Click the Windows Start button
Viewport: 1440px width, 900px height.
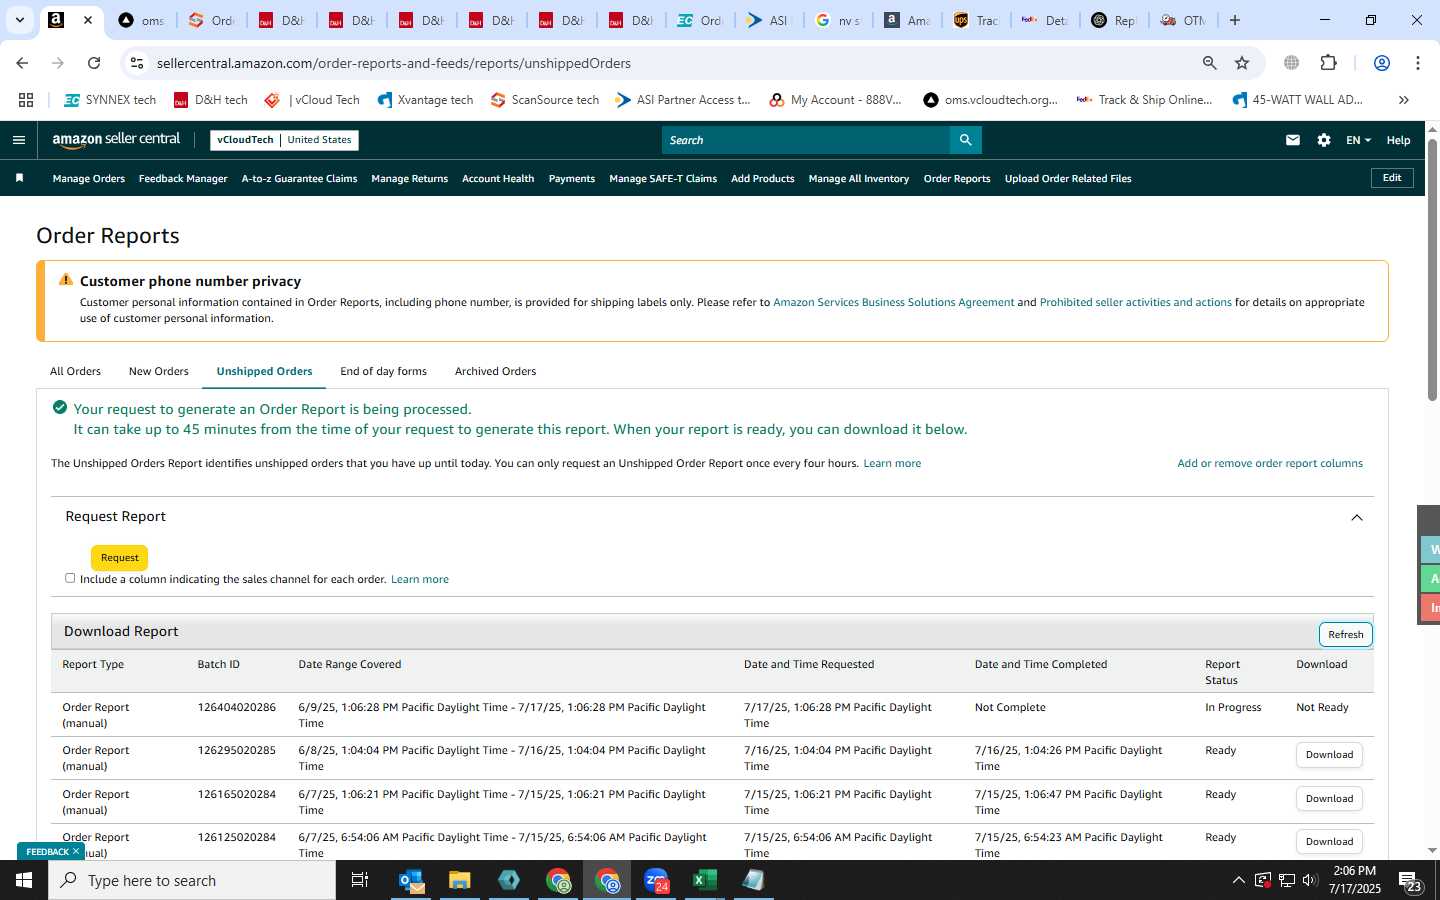coord(24,880)
